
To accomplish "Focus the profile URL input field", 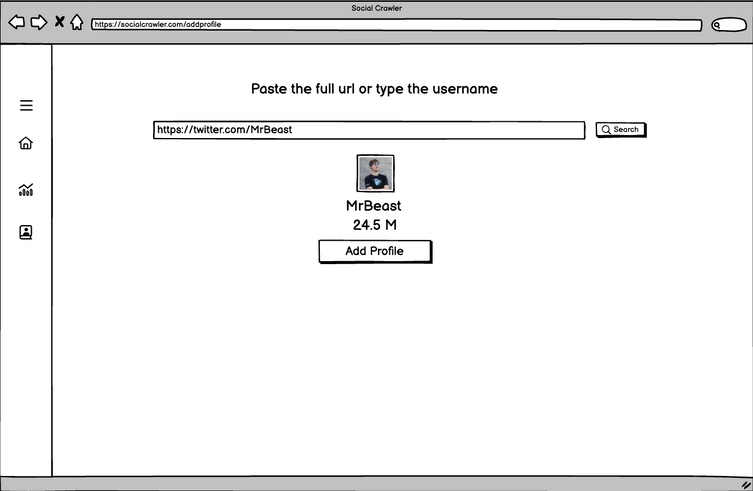I will click(369, 130).
